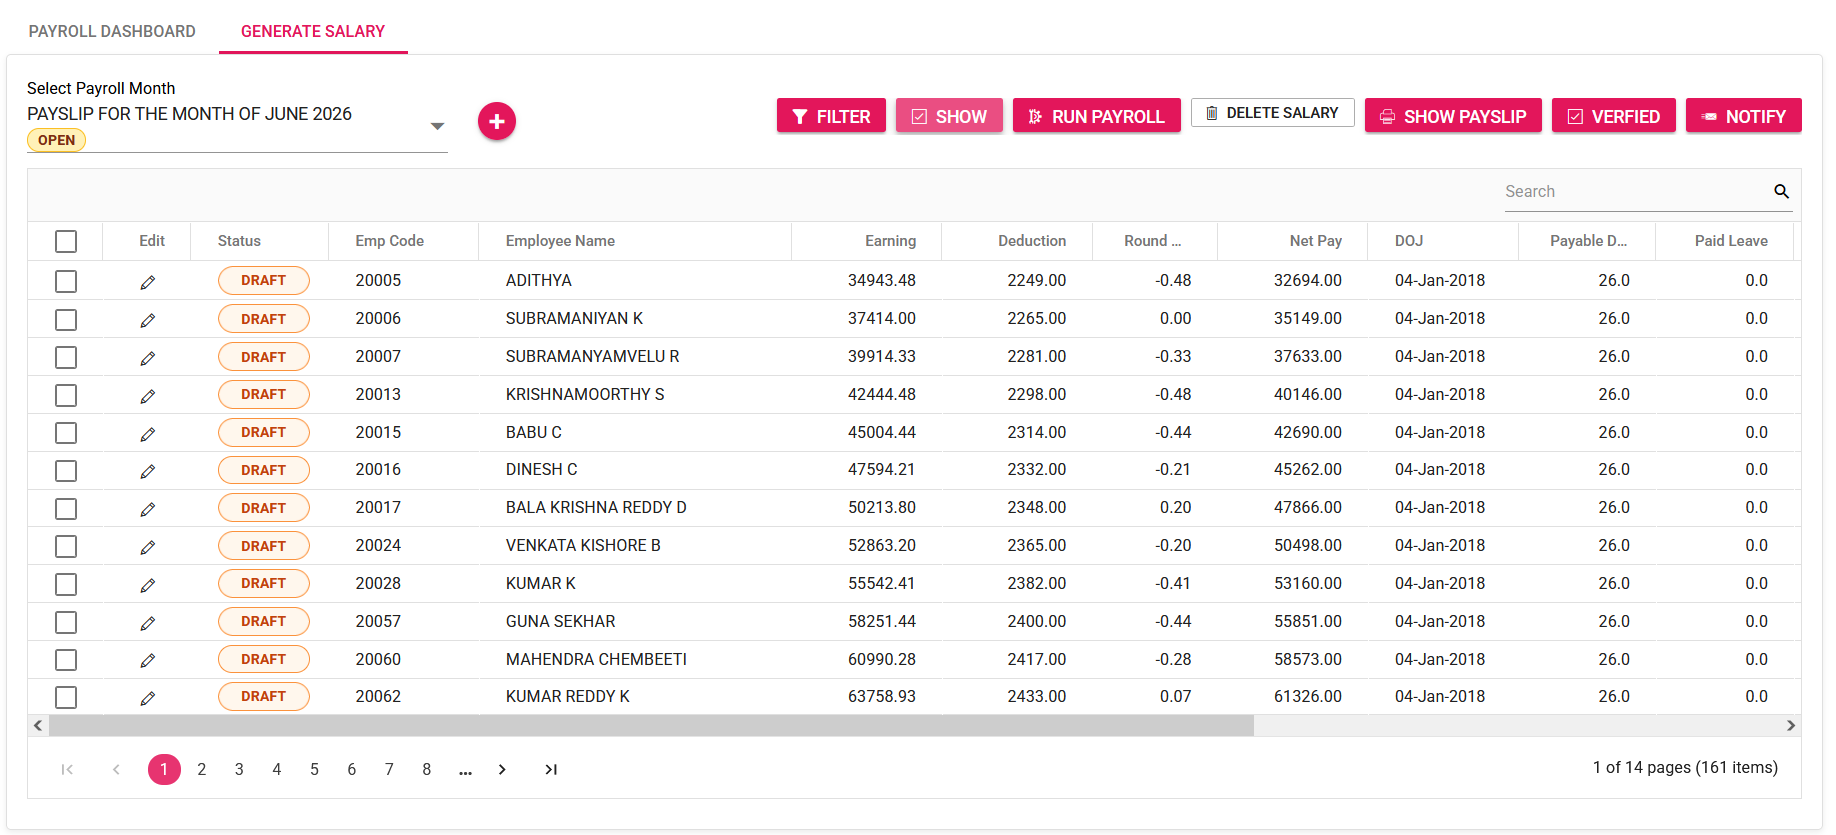
Task: Open edit pencil for SUBRAMANYAMVELU R
Action: click(148, 358)
